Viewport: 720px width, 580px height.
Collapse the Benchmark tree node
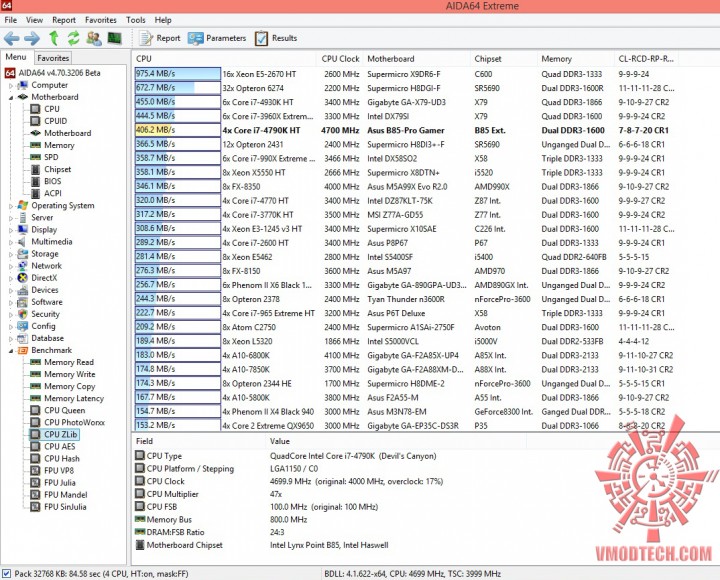(x=11, y=350)
